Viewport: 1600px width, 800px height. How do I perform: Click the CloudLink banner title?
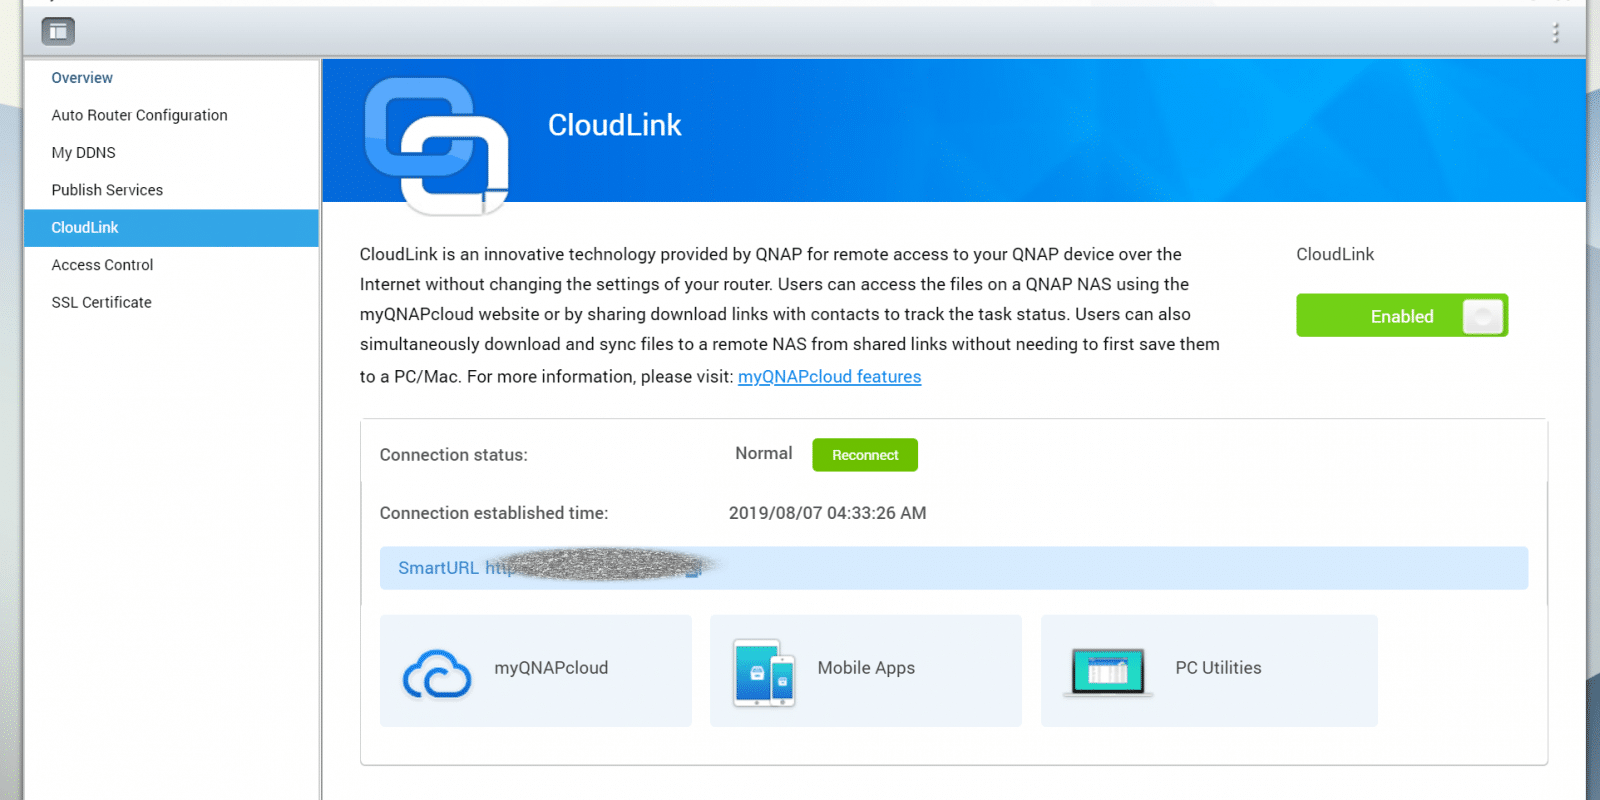click(615, 125)
